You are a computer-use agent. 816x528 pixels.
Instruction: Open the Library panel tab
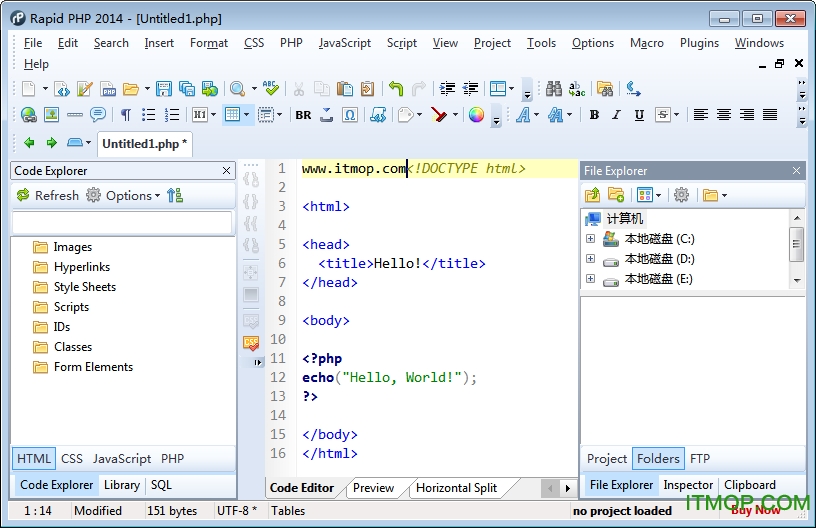[122, 485]
